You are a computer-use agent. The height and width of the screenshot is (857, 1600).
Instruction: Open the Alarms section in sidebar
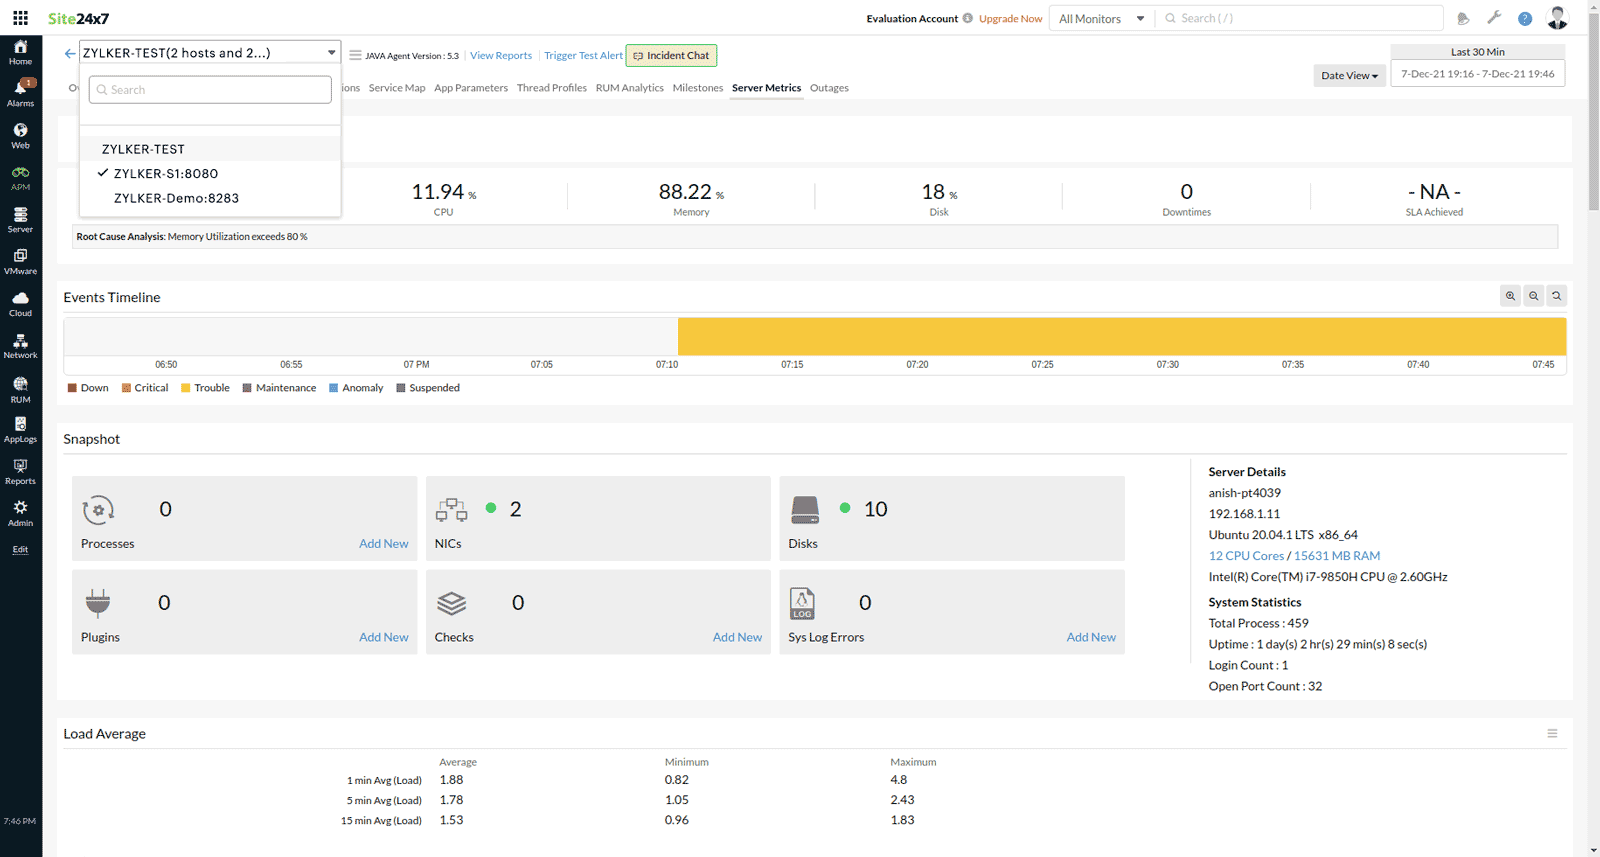(x=20, y=92)
